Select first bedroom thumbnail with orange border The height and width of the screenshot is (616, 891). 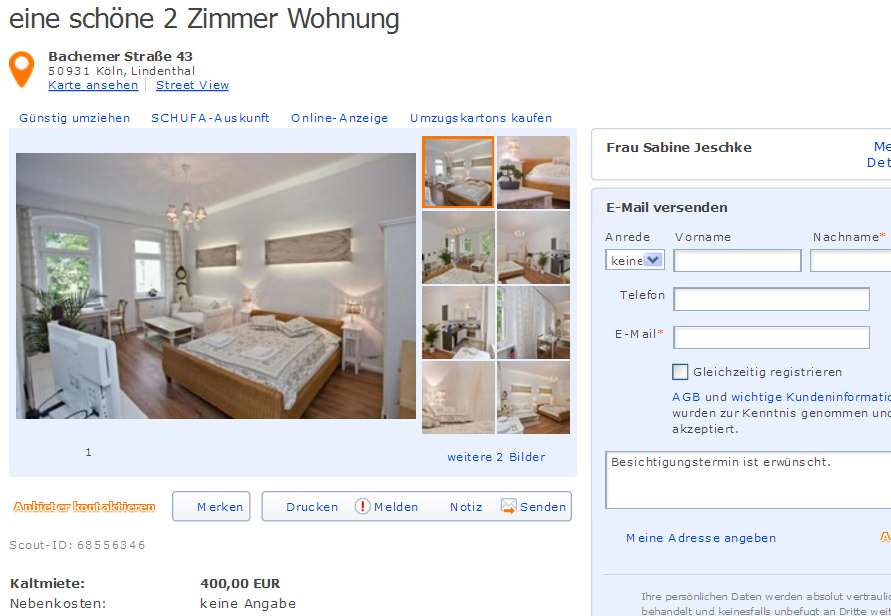point(458,172)
